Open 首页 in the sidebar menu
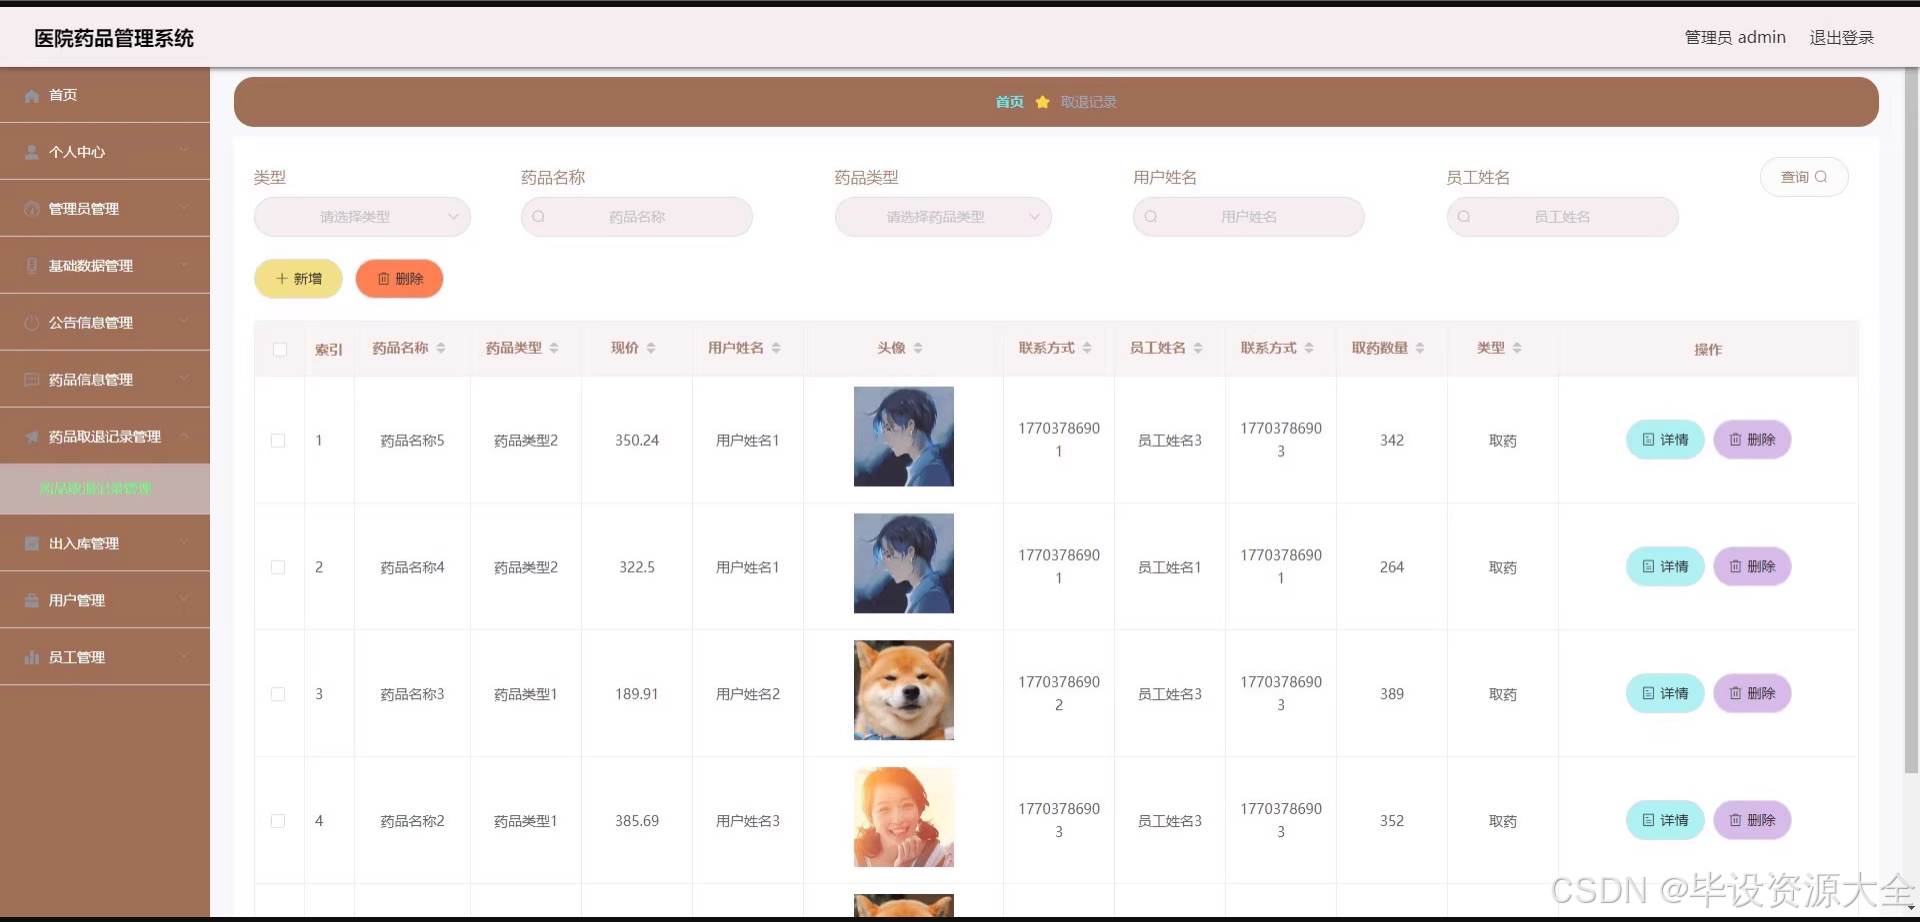The image size is (1920, 922). 105,95
